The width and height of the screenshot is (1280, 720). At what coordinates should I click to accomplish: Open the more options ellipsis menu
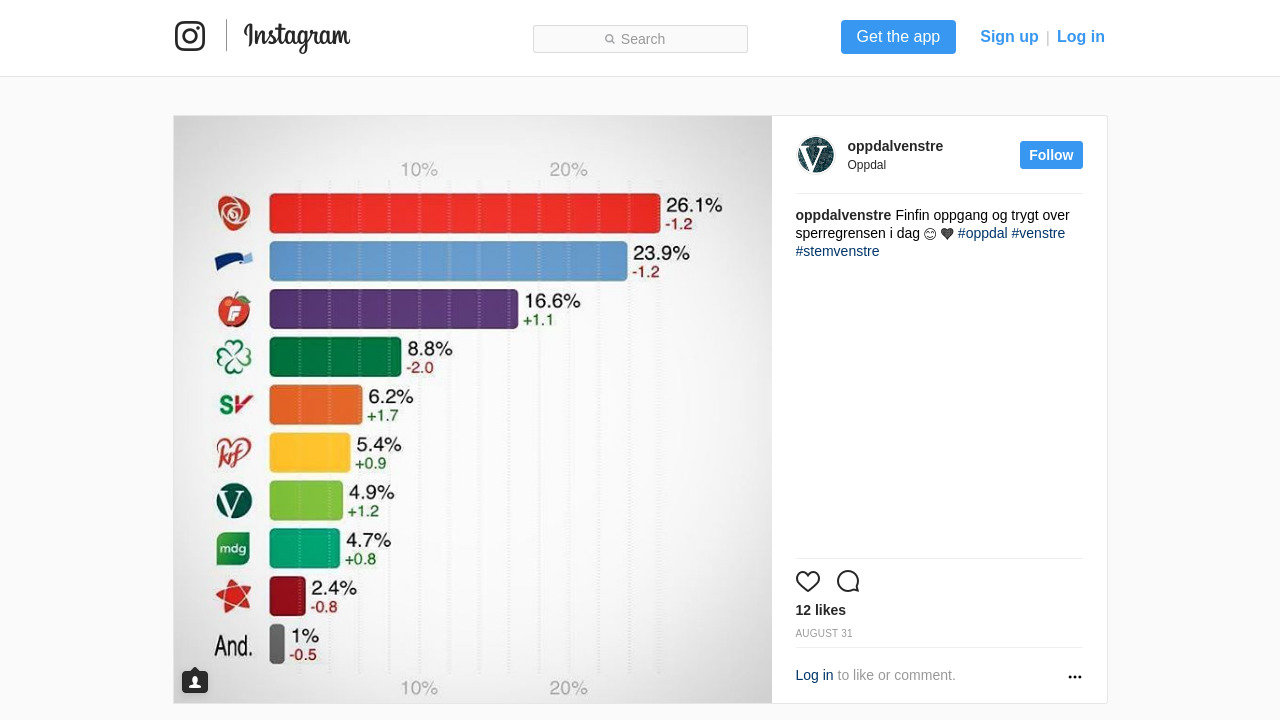click(1075, 677)
